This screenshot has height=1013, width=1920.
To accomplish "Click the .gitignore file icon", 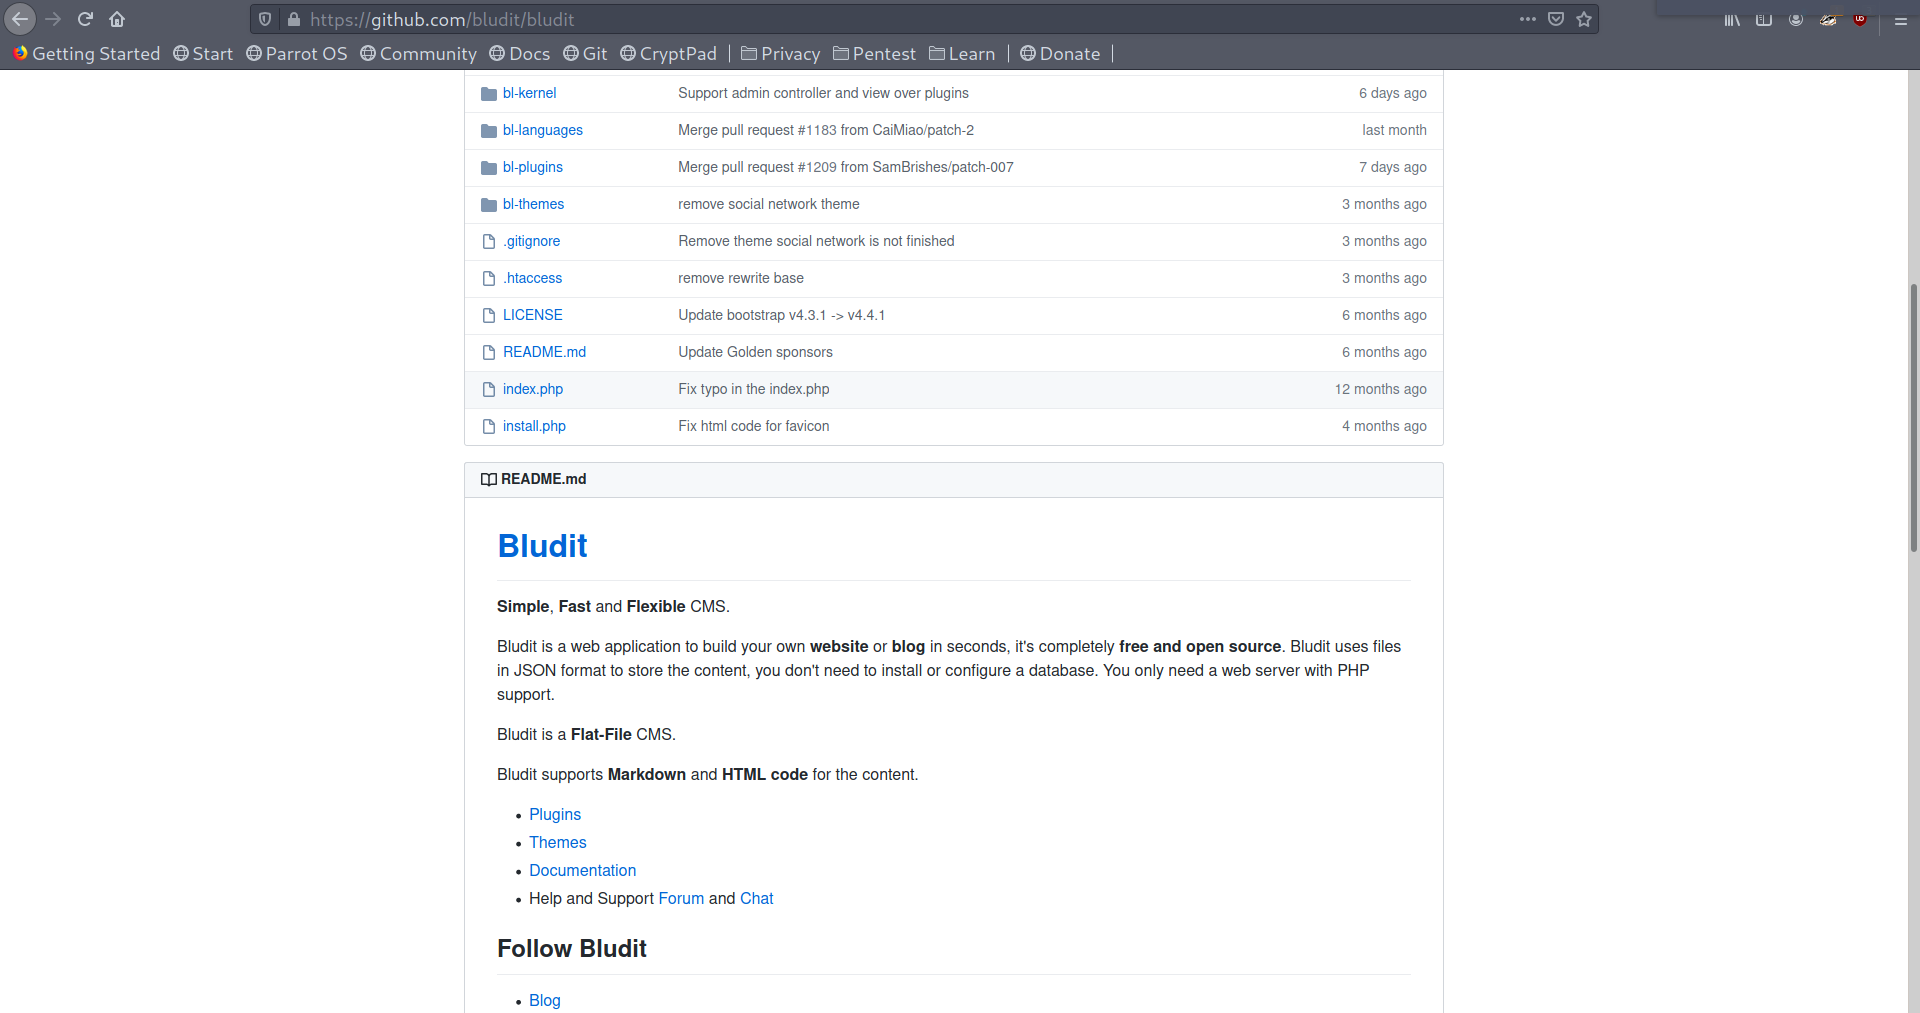I will [x=489, y=241].
